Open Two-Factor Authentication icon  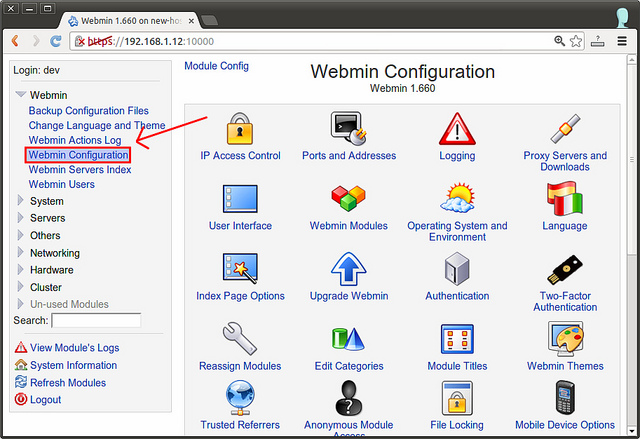click(x=565, y=269)
